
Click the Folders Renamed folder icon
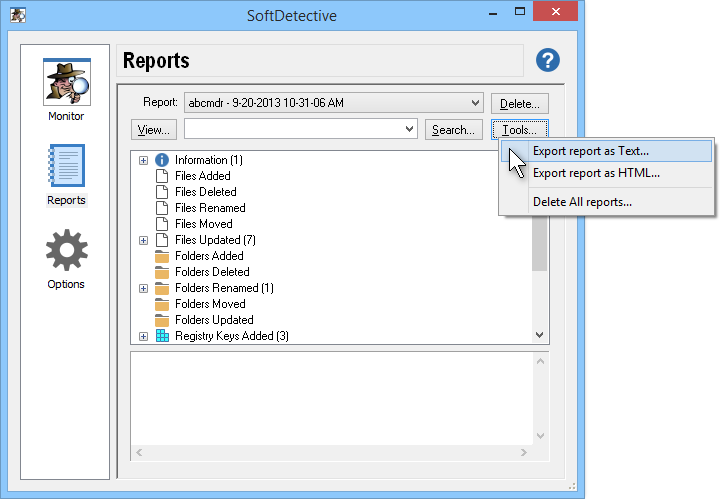[x=162, y=288]
